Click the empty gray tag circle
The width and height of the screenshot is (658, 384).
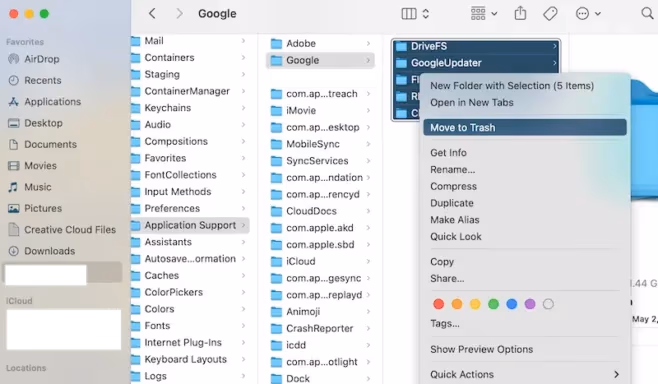(548, 304)
